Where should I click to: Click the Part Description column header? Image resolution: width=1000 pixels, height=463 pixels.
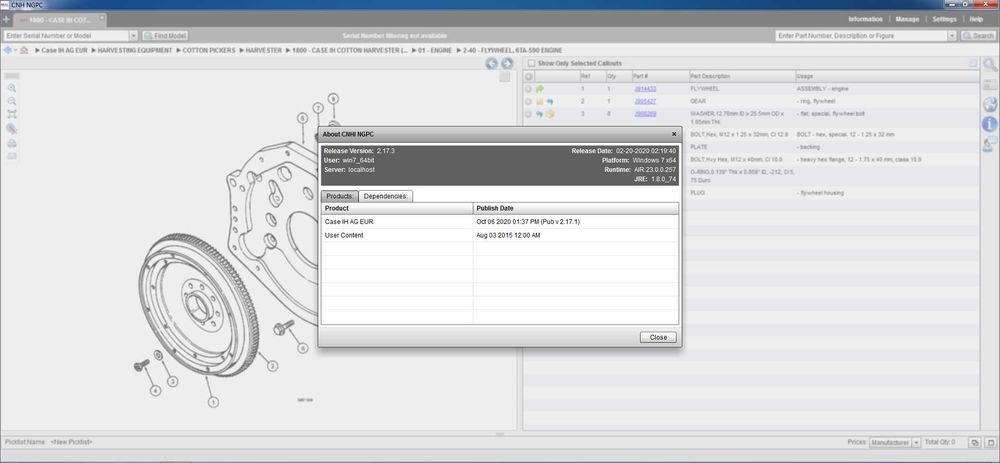[742, 77]
